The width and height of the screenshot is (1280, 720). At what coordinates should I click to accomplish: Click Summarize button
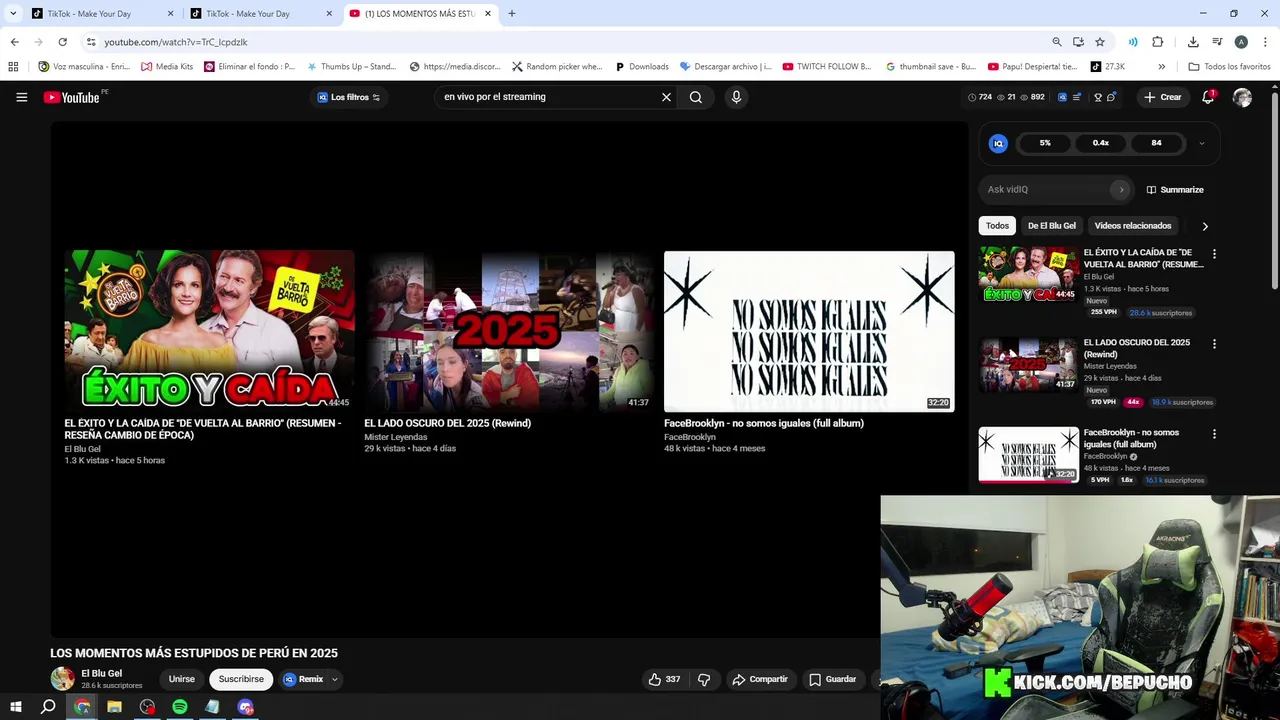tap(1175, 189)
